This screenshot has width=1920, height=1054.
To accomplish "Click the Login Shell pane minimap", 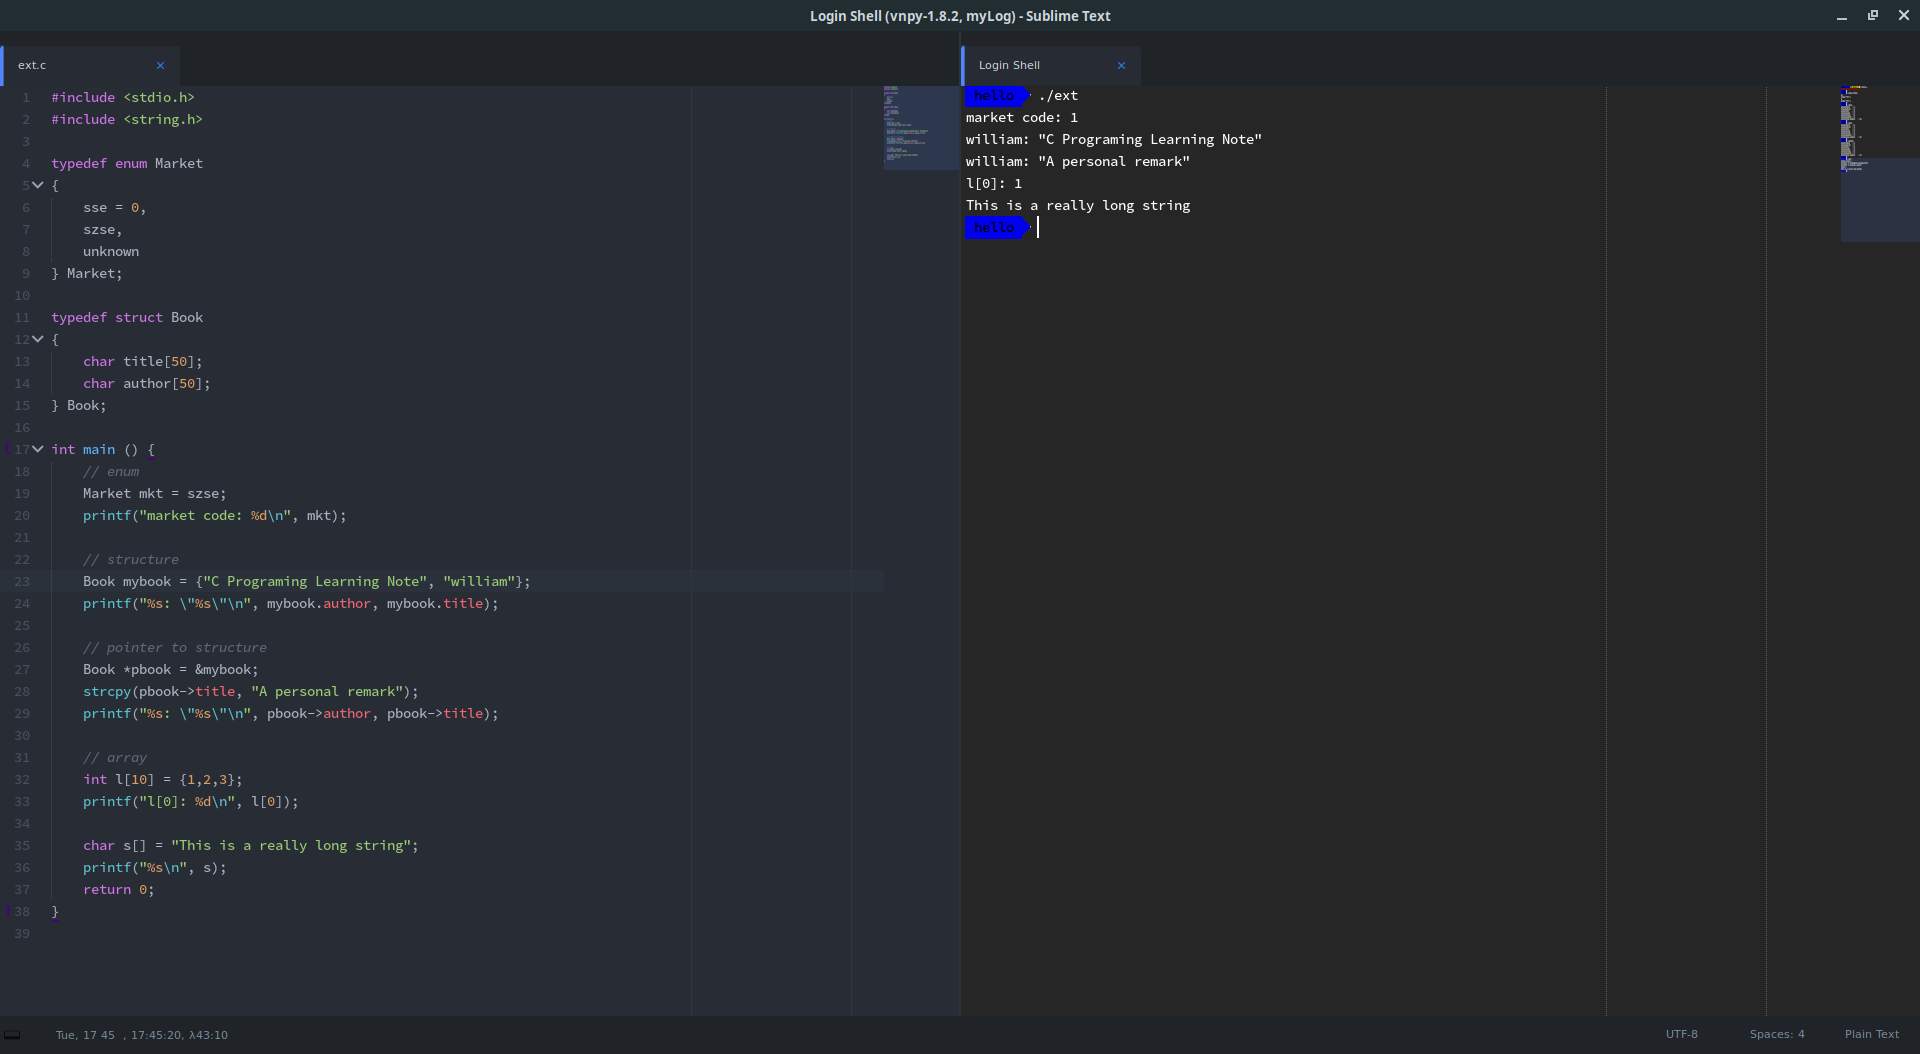I will (1880, 164).
